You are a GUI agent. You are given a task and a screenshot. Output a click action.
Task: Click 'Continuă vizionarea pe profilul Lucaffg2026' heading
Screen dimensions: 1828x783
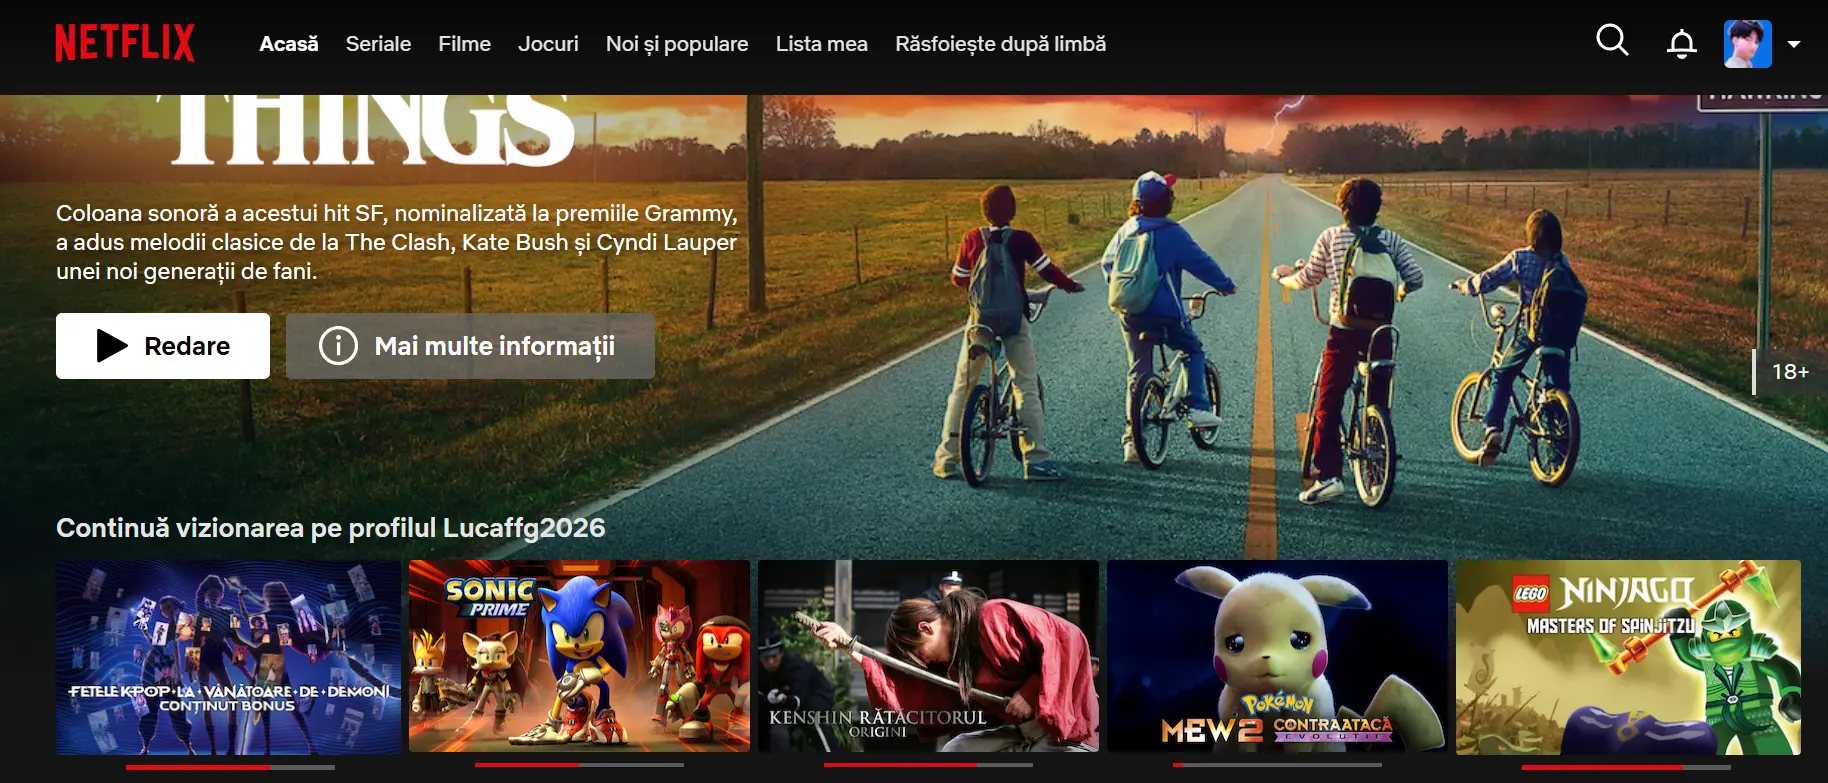(331, 528)
